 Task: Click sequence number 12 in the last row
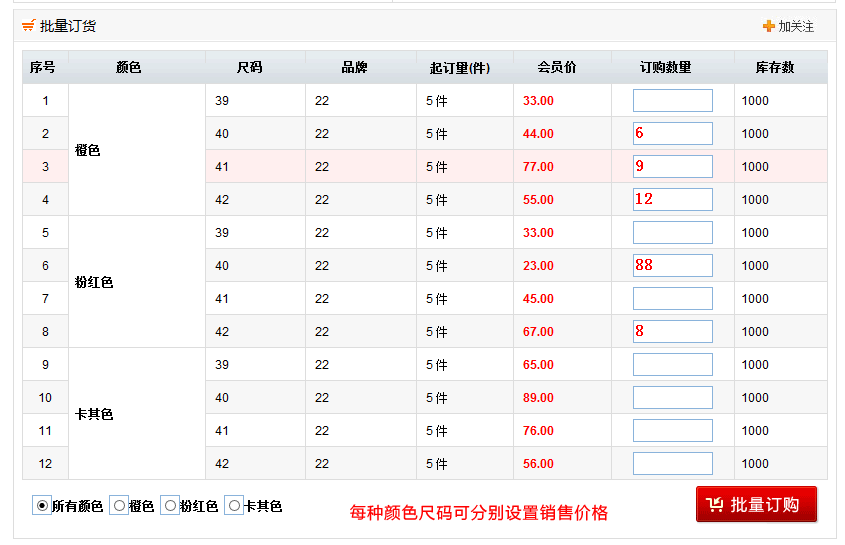point(45,464)
